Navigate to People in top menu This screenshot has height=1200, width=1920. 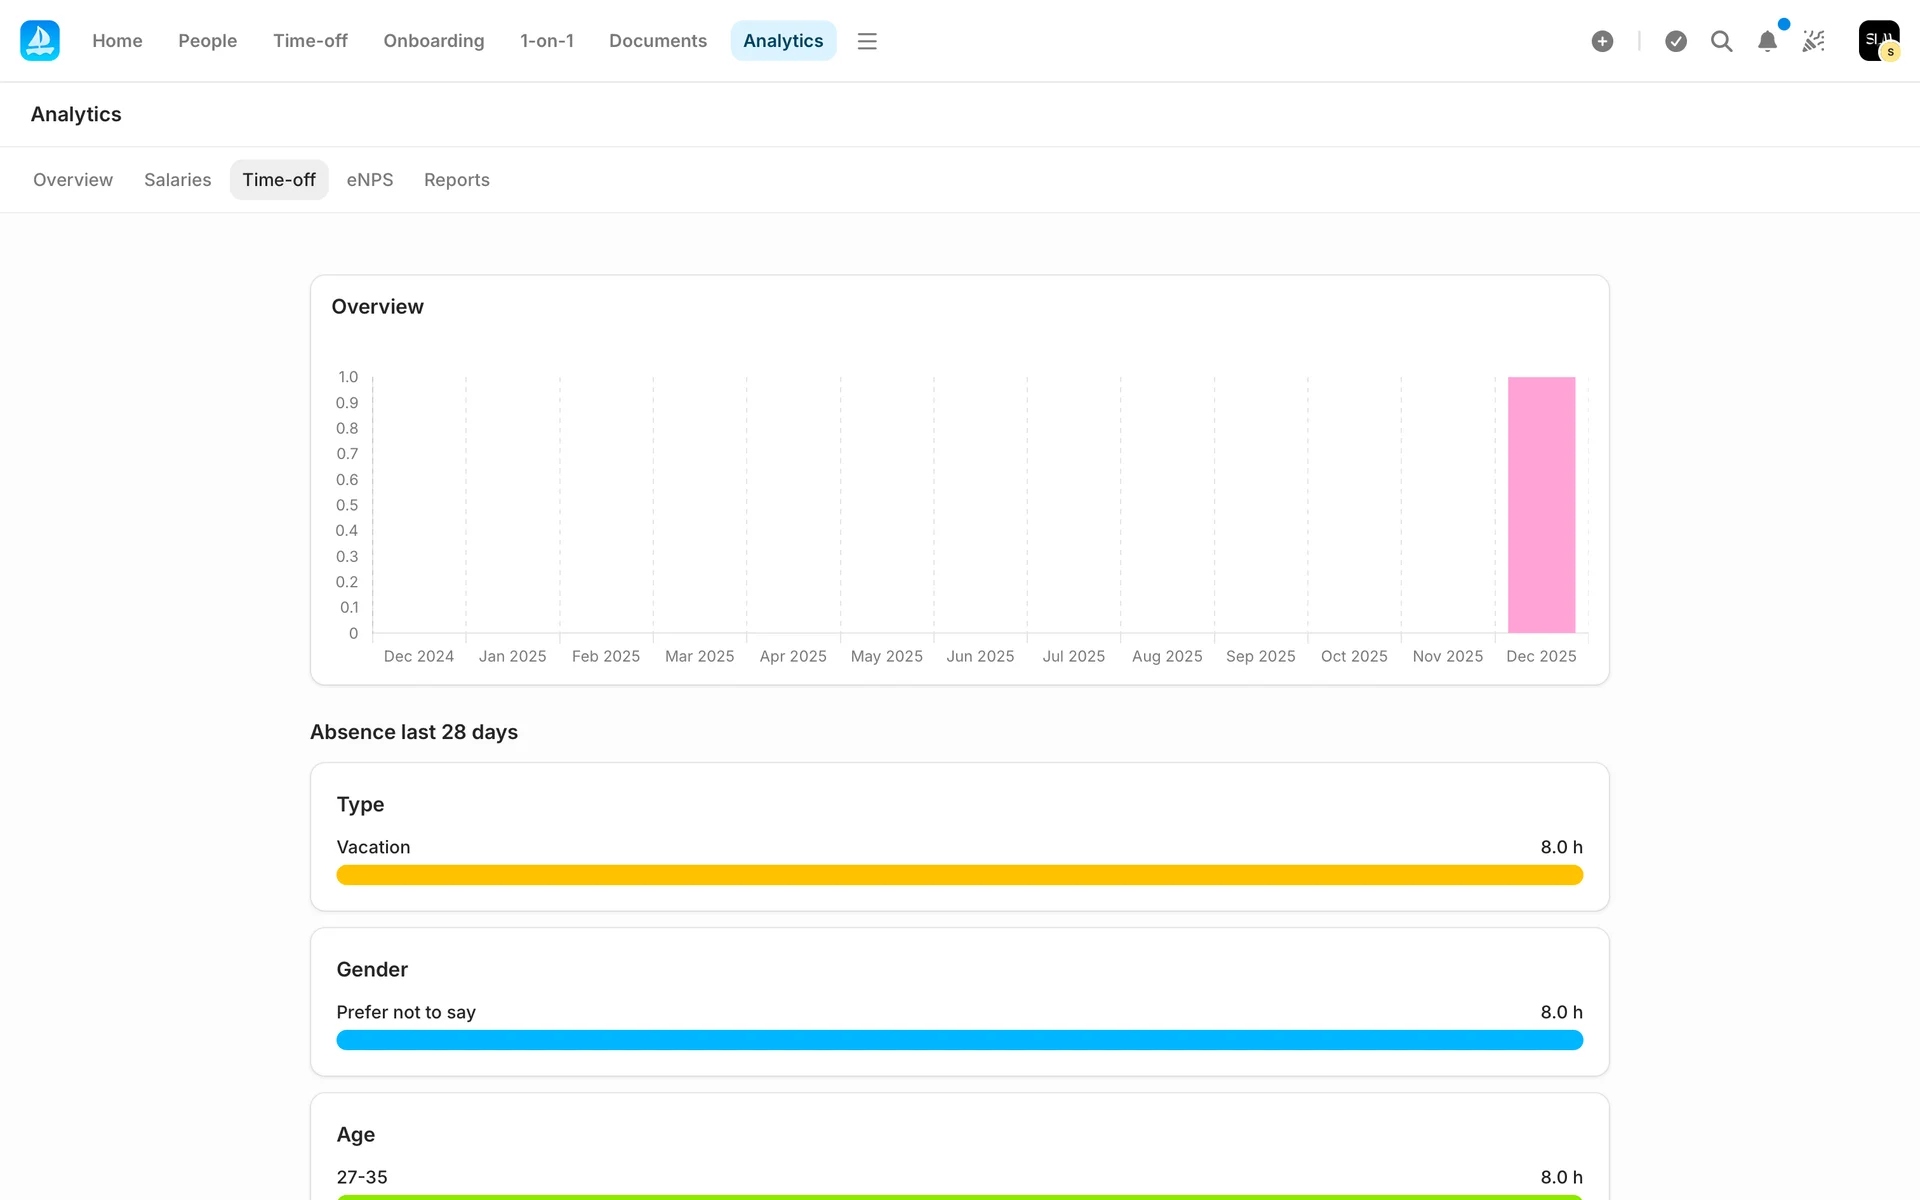tap(207, 41)
